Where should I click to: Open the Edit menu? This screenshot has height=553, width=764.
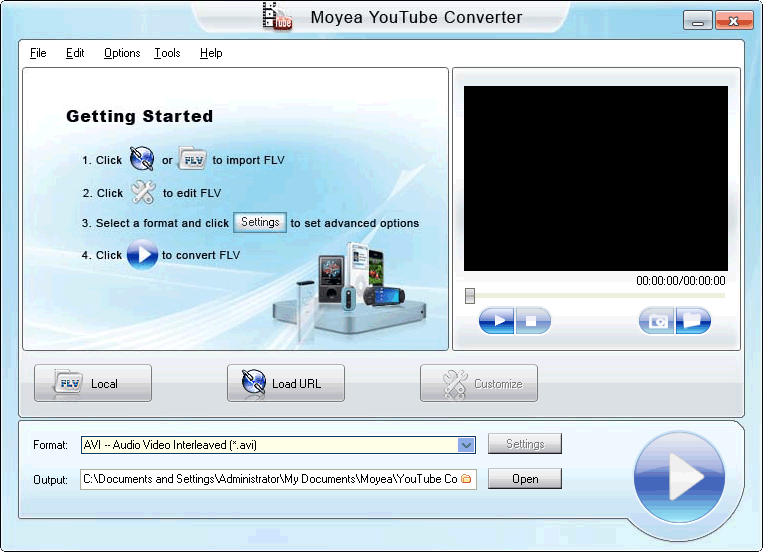coord(75,53)
